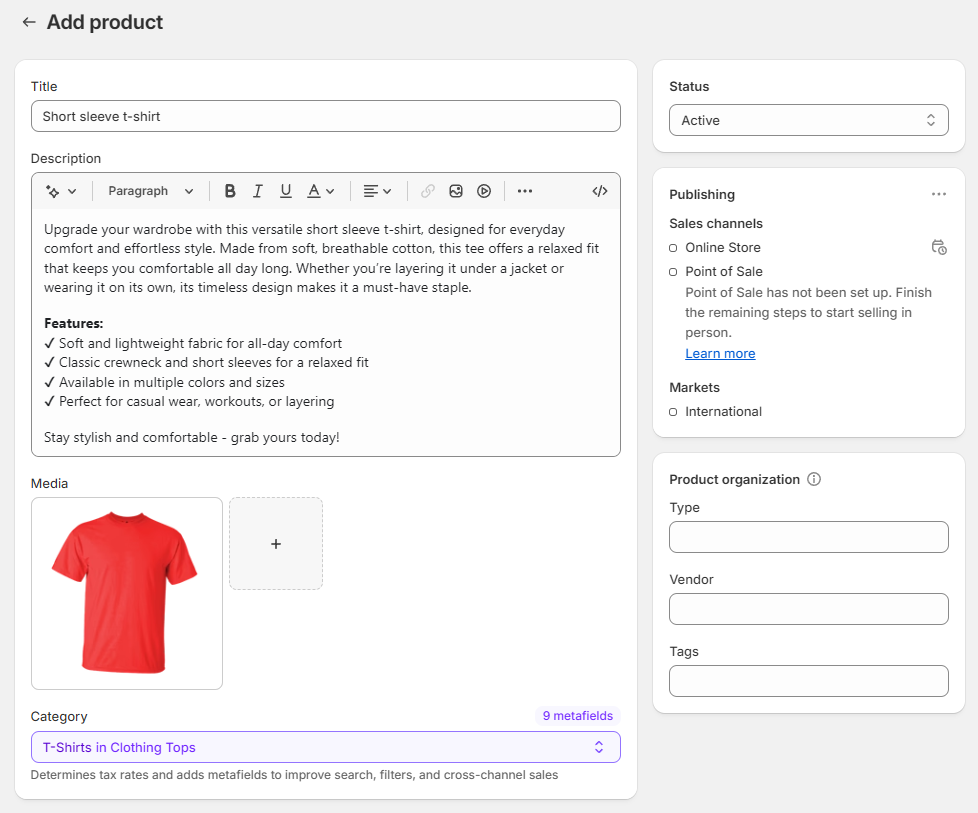This screenshot has height=813, width=978.
Task: Toggle bold formatting in the description editor
Action: click(x=230, y=190)
